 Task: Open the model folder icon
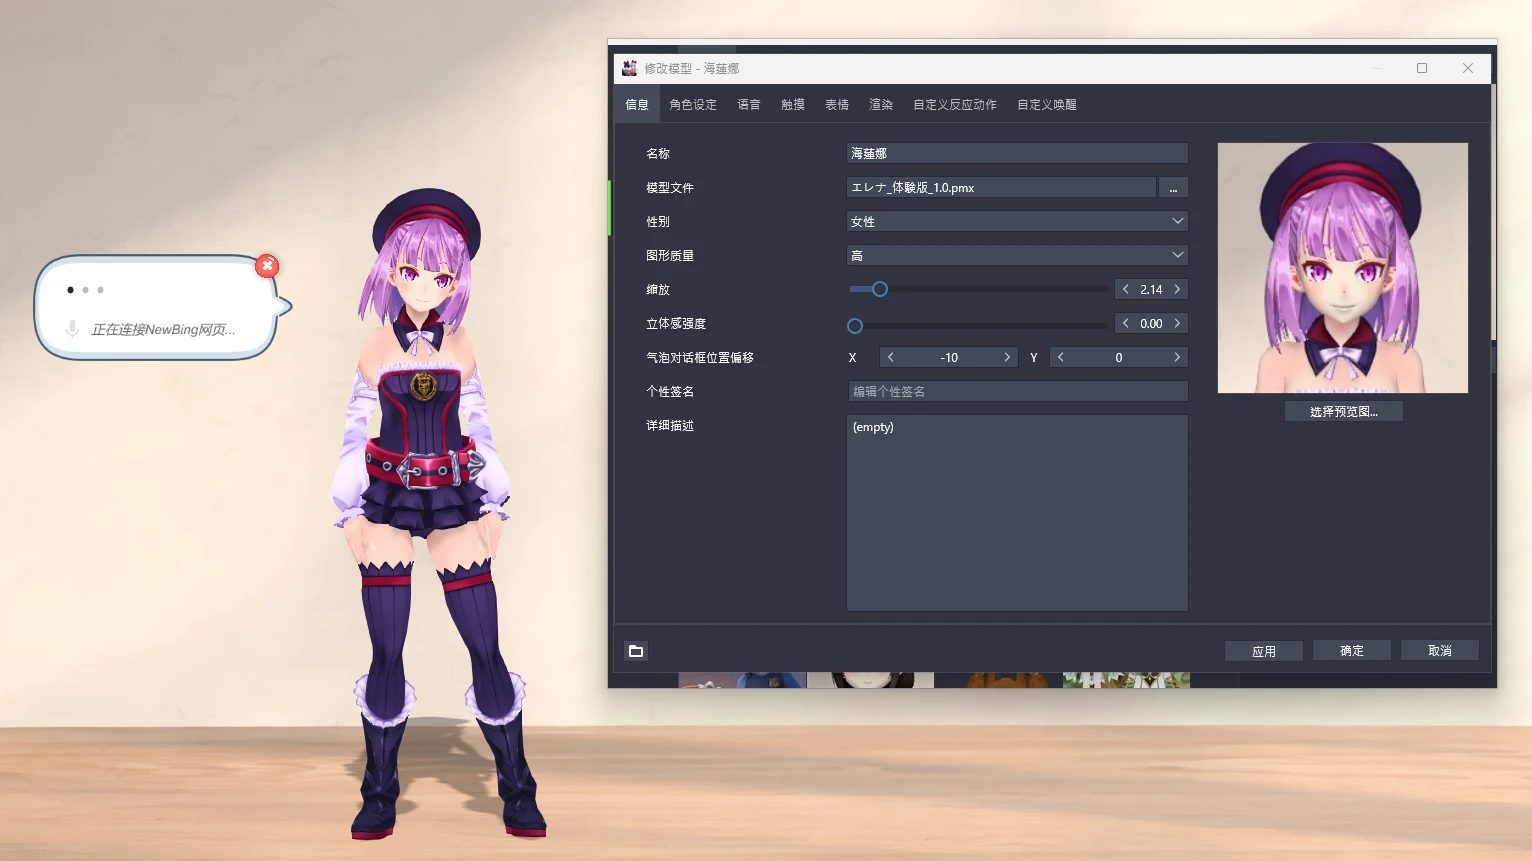[636, 651]
